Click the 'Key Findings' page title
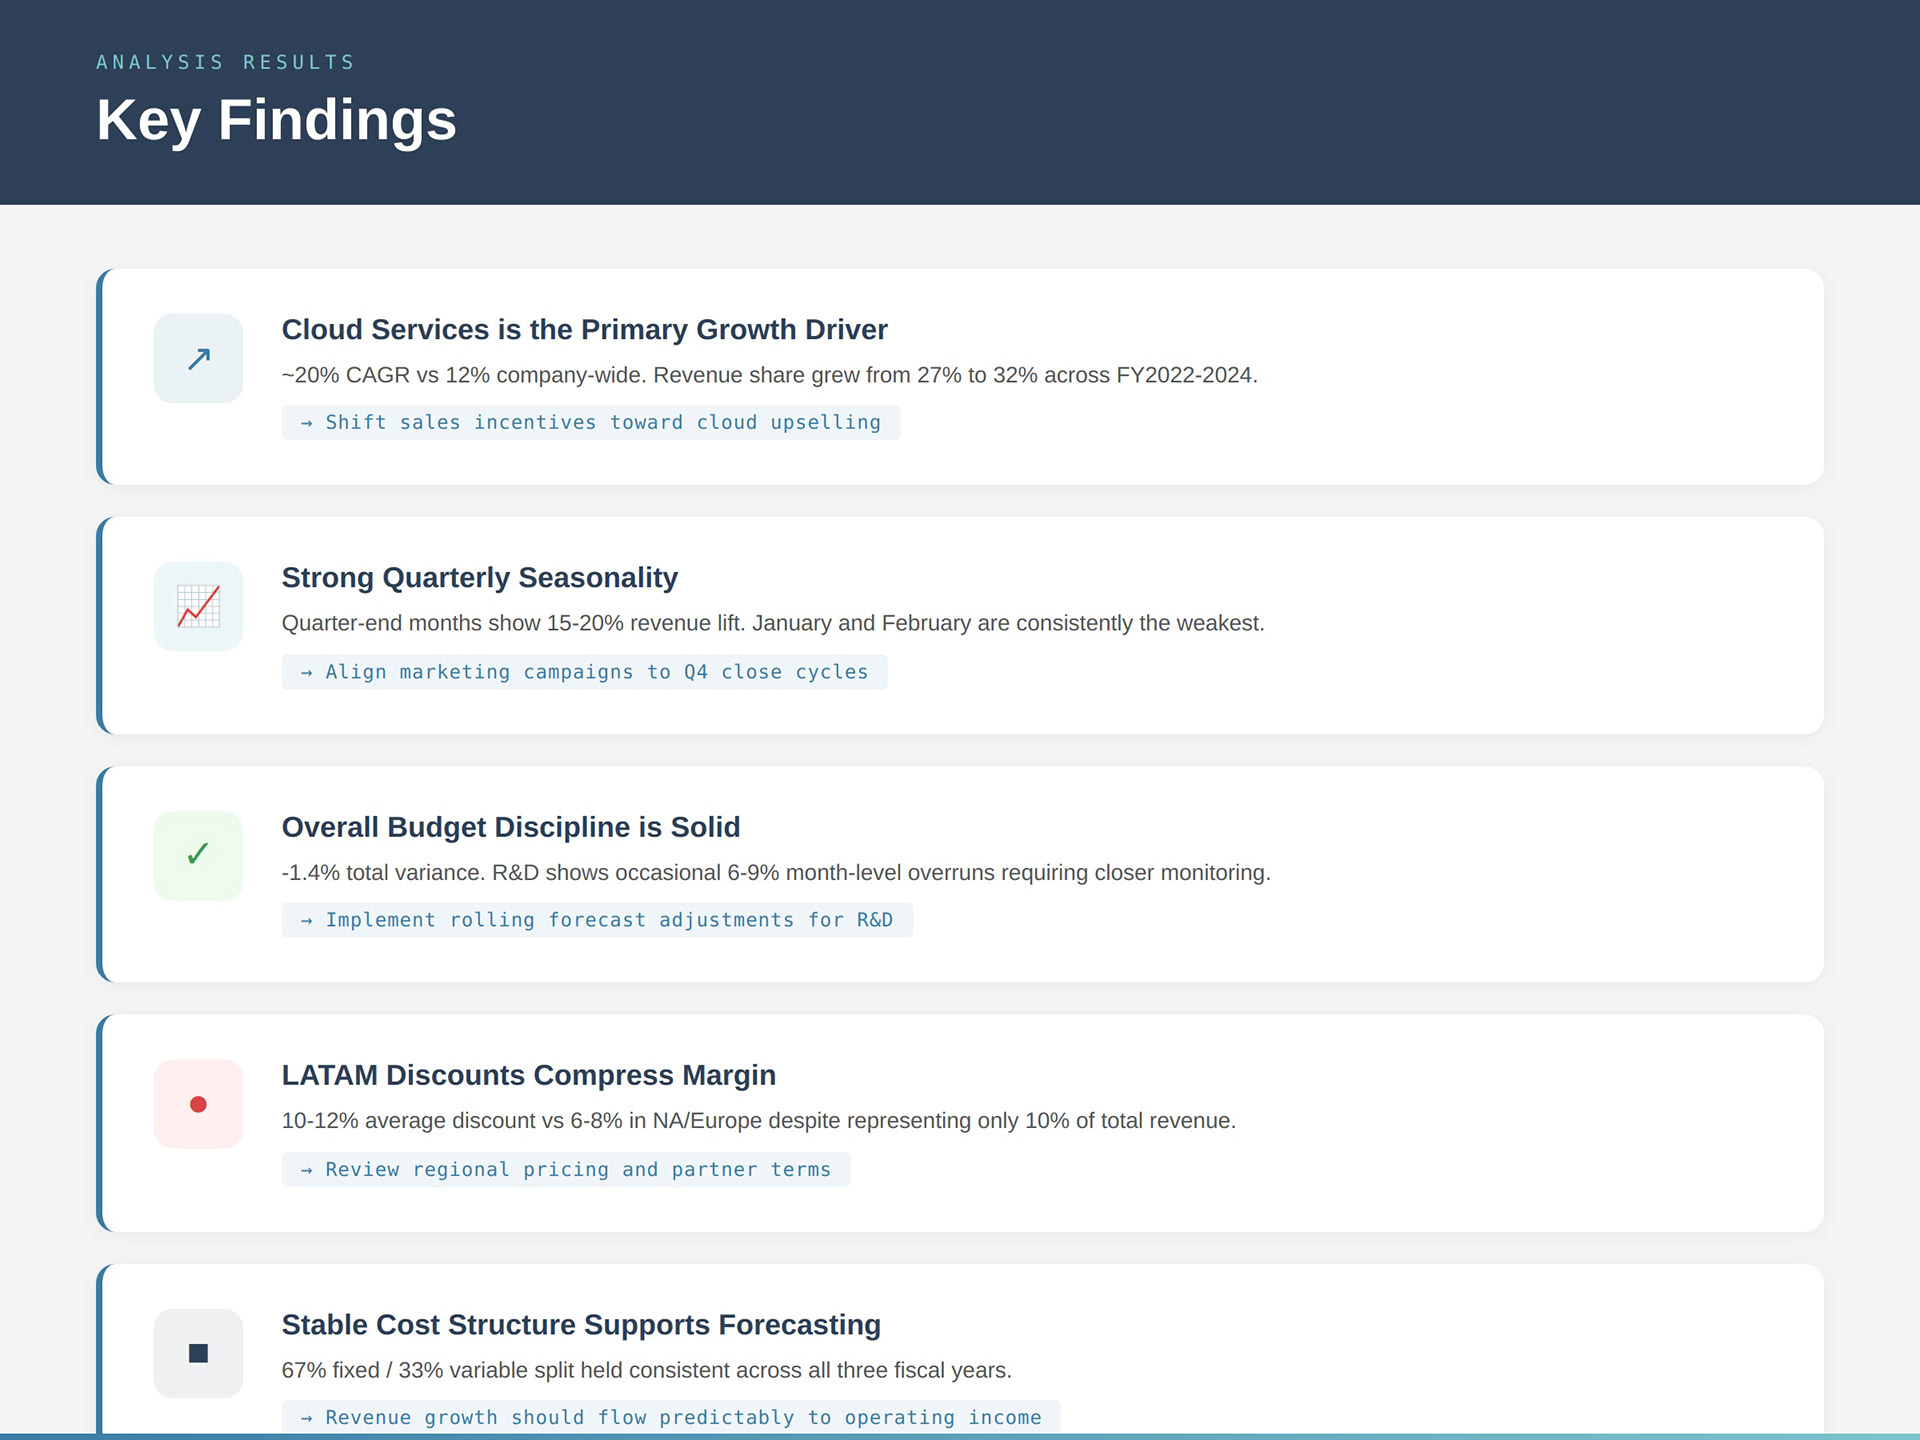This screenshot has height=1440, width=1920. (276, 120)
